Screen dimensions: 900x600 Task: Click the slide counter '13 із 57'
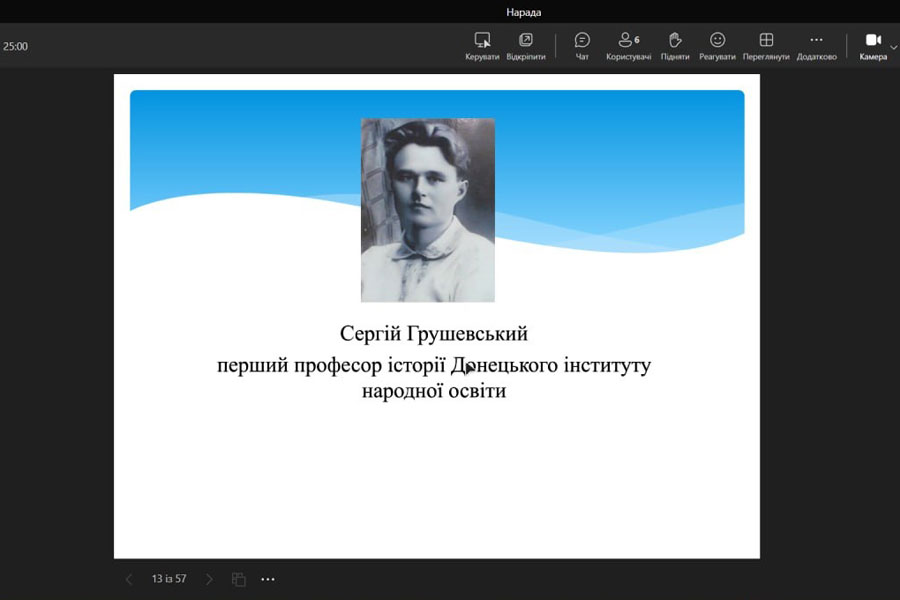tap(169, 579)
